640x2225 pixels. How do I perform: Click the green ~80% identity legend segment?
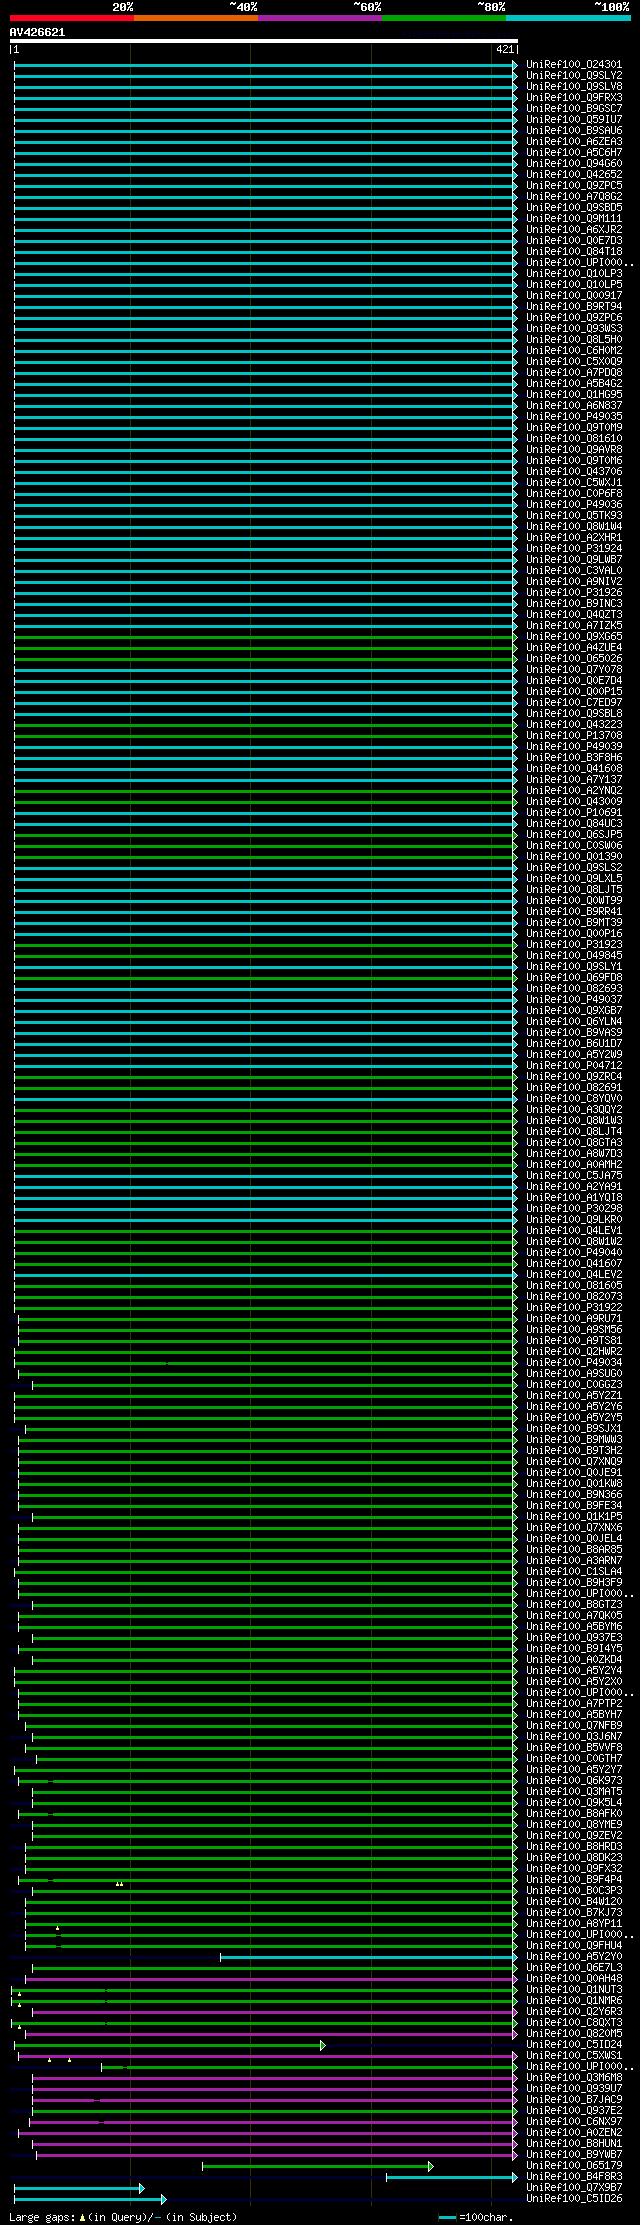(443, 18)
